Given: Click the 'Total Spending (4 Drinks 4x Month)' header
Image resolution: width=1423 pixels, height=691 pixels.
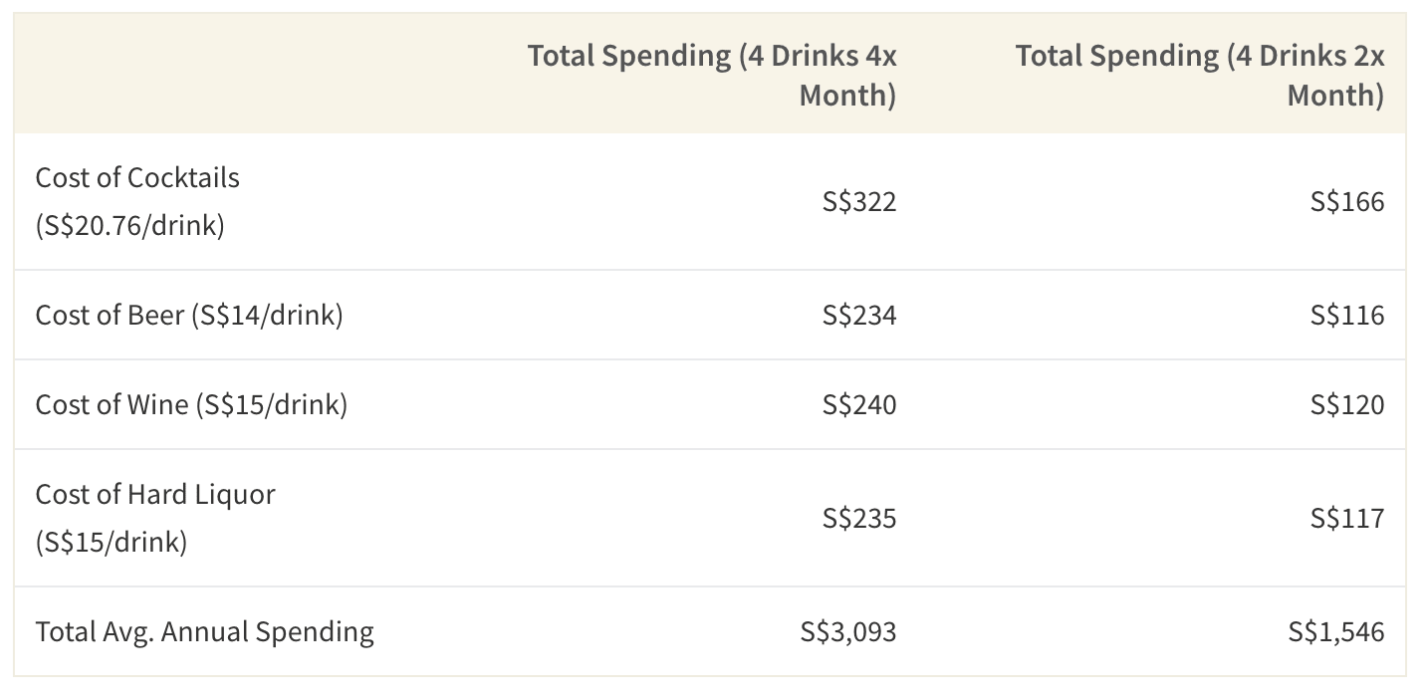Looking at the screenshot, I should point(711,75).
